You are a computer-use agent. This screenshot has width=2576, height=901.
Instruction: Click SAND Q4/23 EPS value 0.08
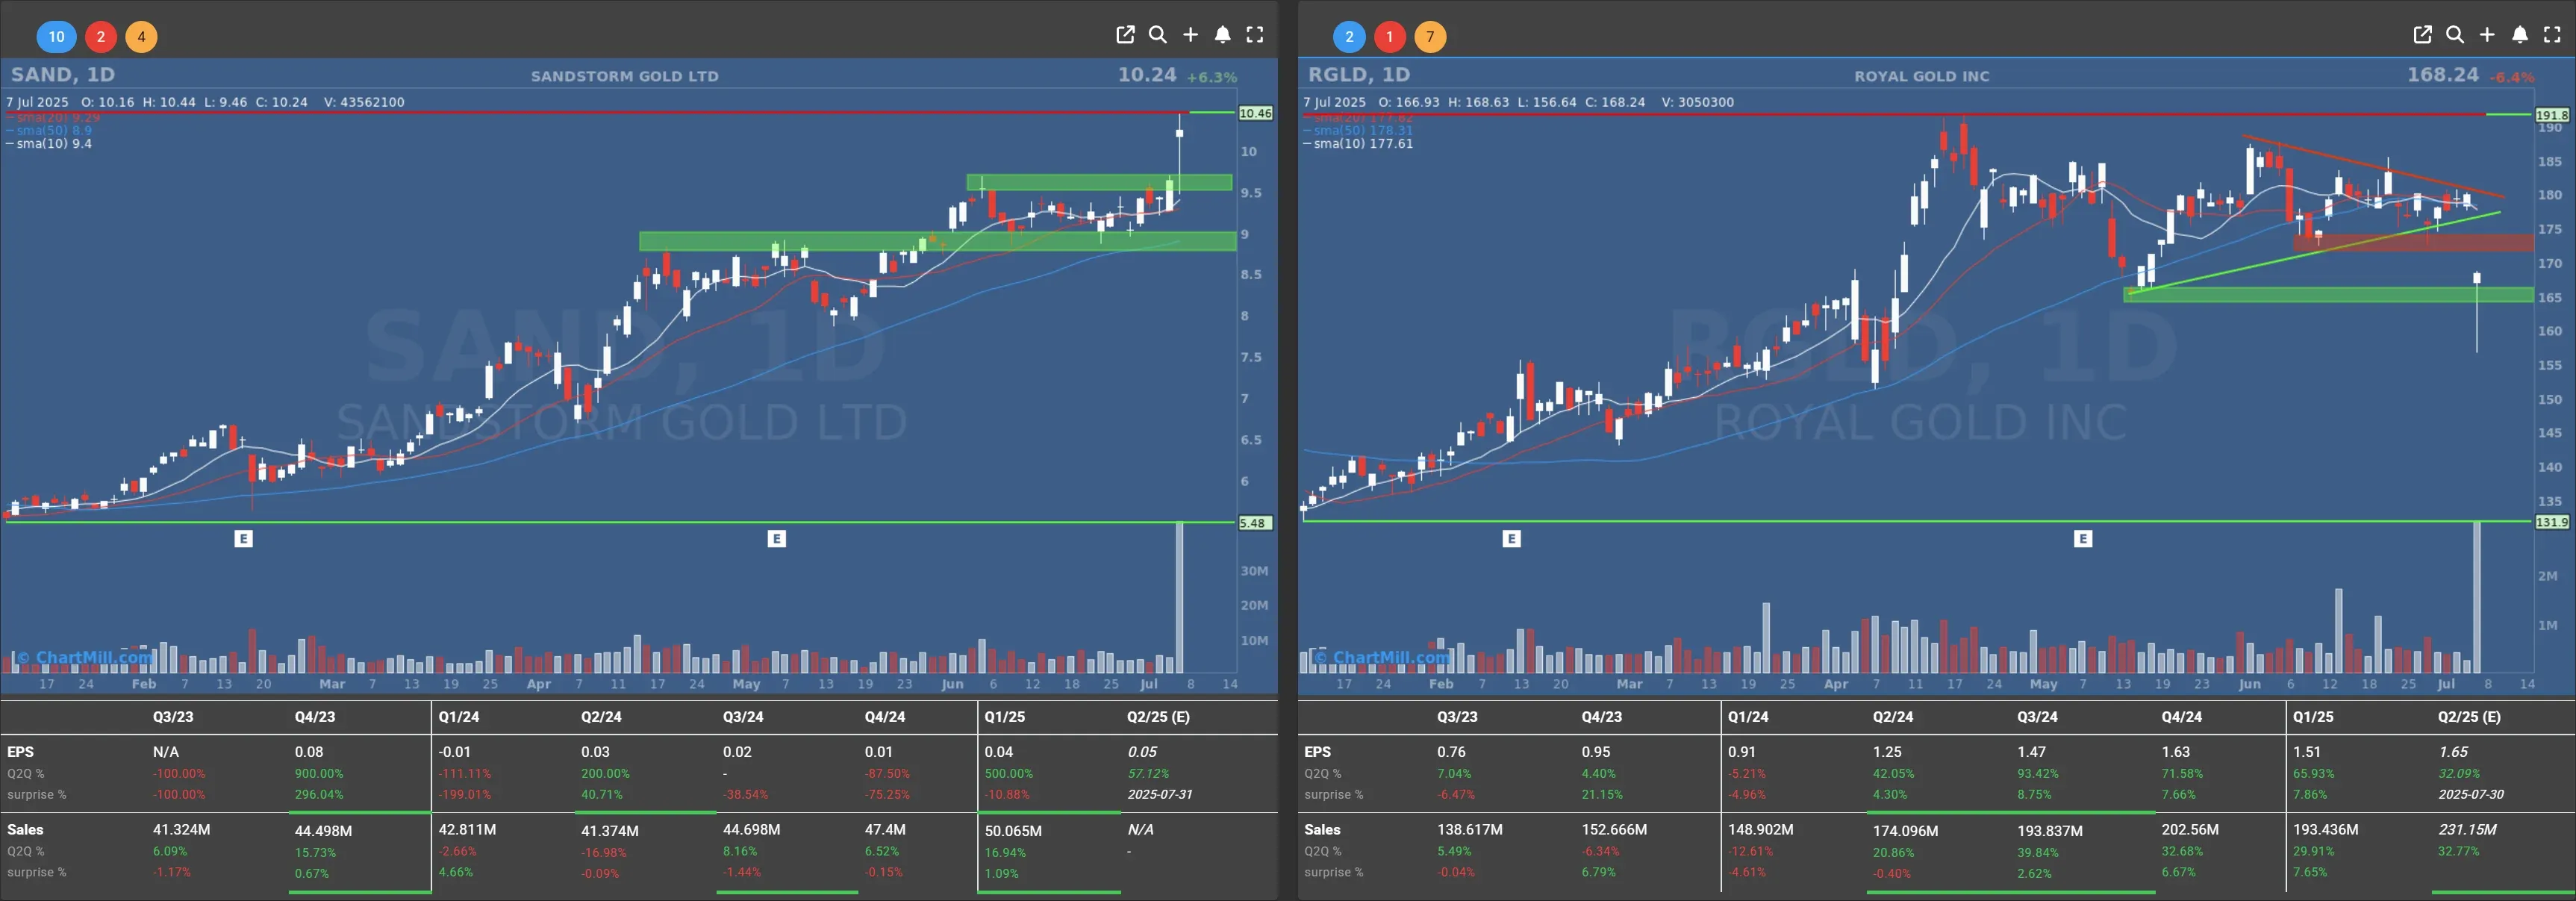[x=309, y=752]
